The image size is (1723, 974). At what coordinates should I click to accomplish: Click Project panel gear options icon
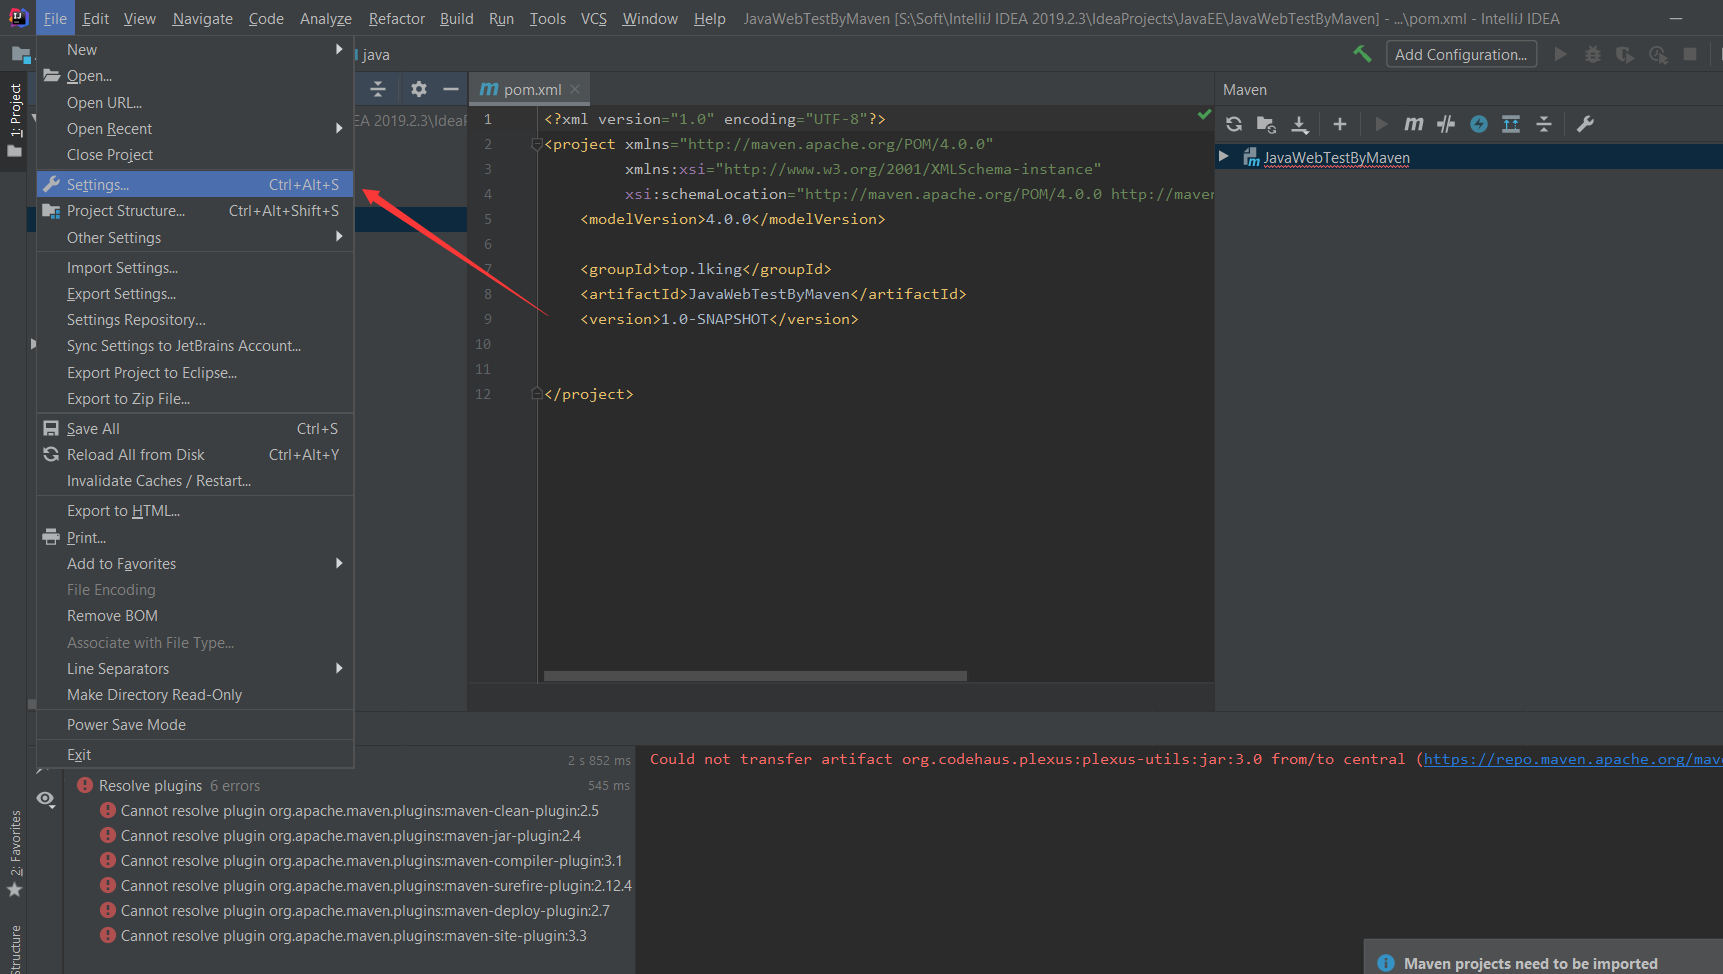[419, 89]
